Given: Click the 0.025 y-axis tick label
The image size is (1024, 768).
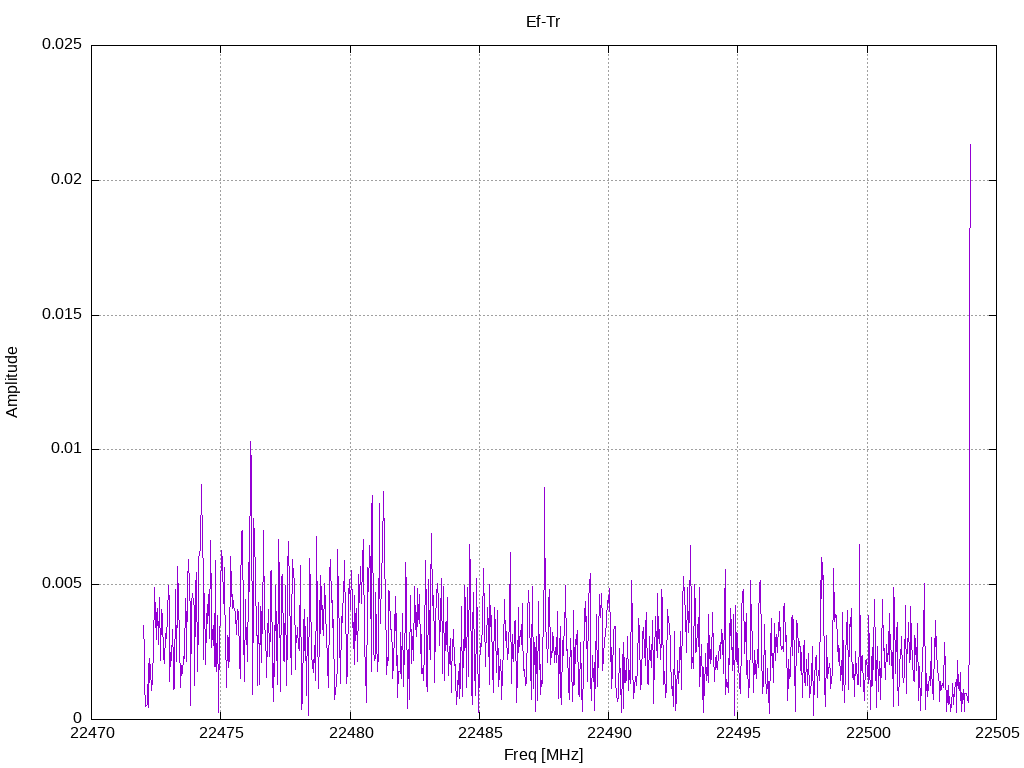Looking at the screenshot, I should (x=61, y=45).
